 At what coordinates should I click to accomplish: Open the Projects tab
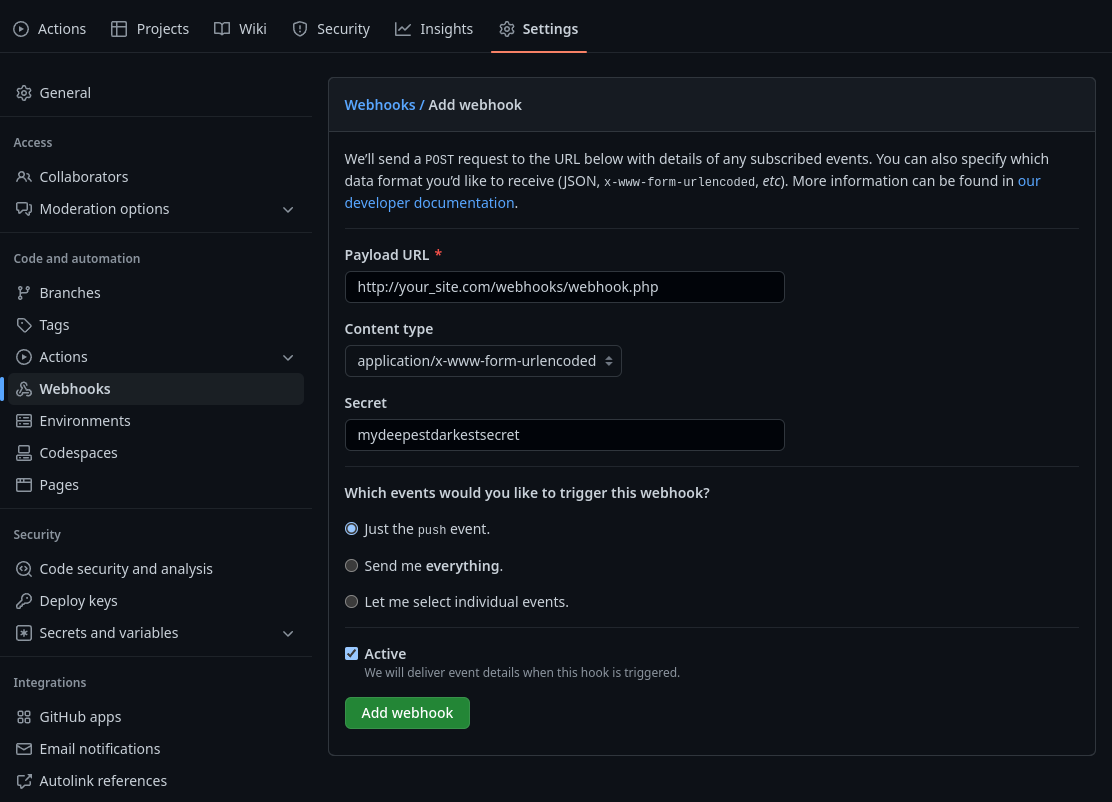pos(150,29)
